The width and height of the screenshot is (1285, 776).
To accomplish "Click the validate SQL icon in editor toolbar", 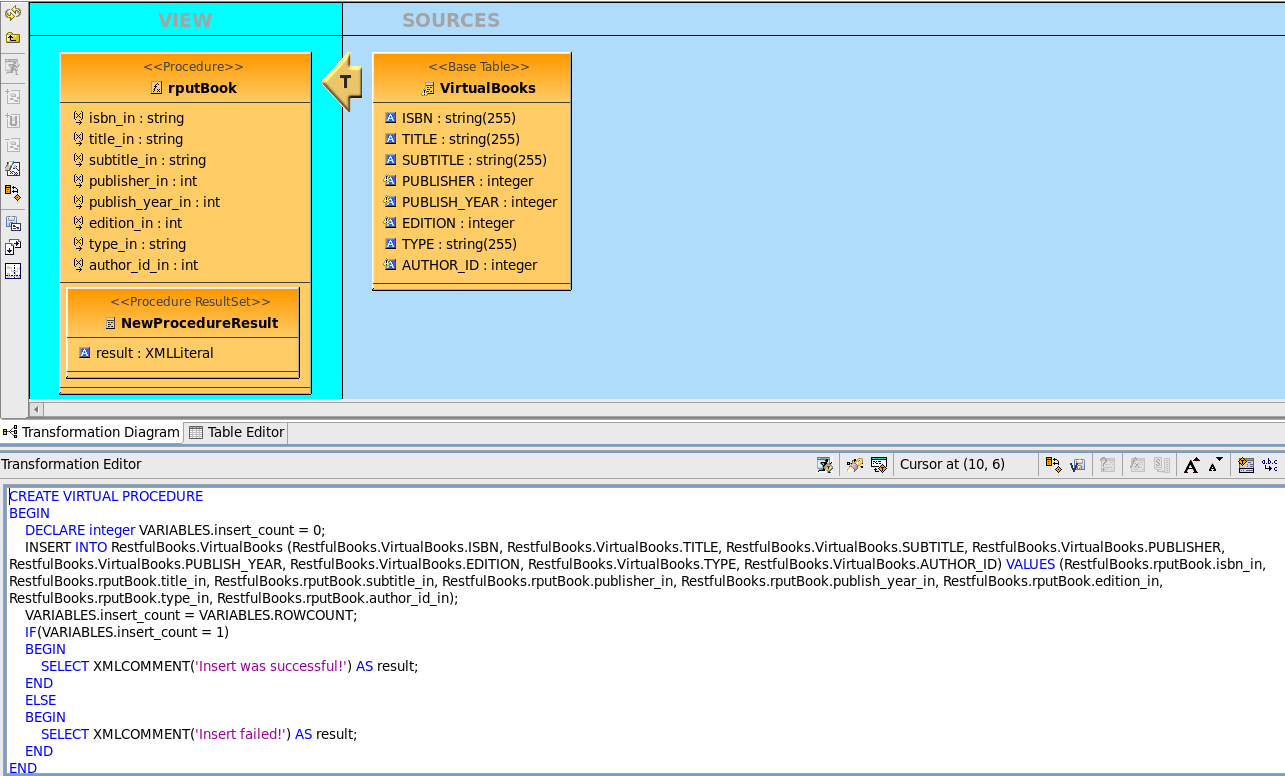I will (x=824, y=464).
